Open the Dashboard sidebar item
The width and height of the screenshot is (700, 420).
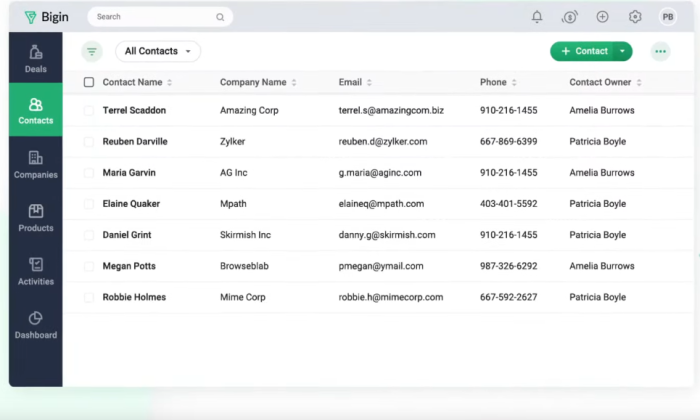pyautogui.click(x=36, y=325)
